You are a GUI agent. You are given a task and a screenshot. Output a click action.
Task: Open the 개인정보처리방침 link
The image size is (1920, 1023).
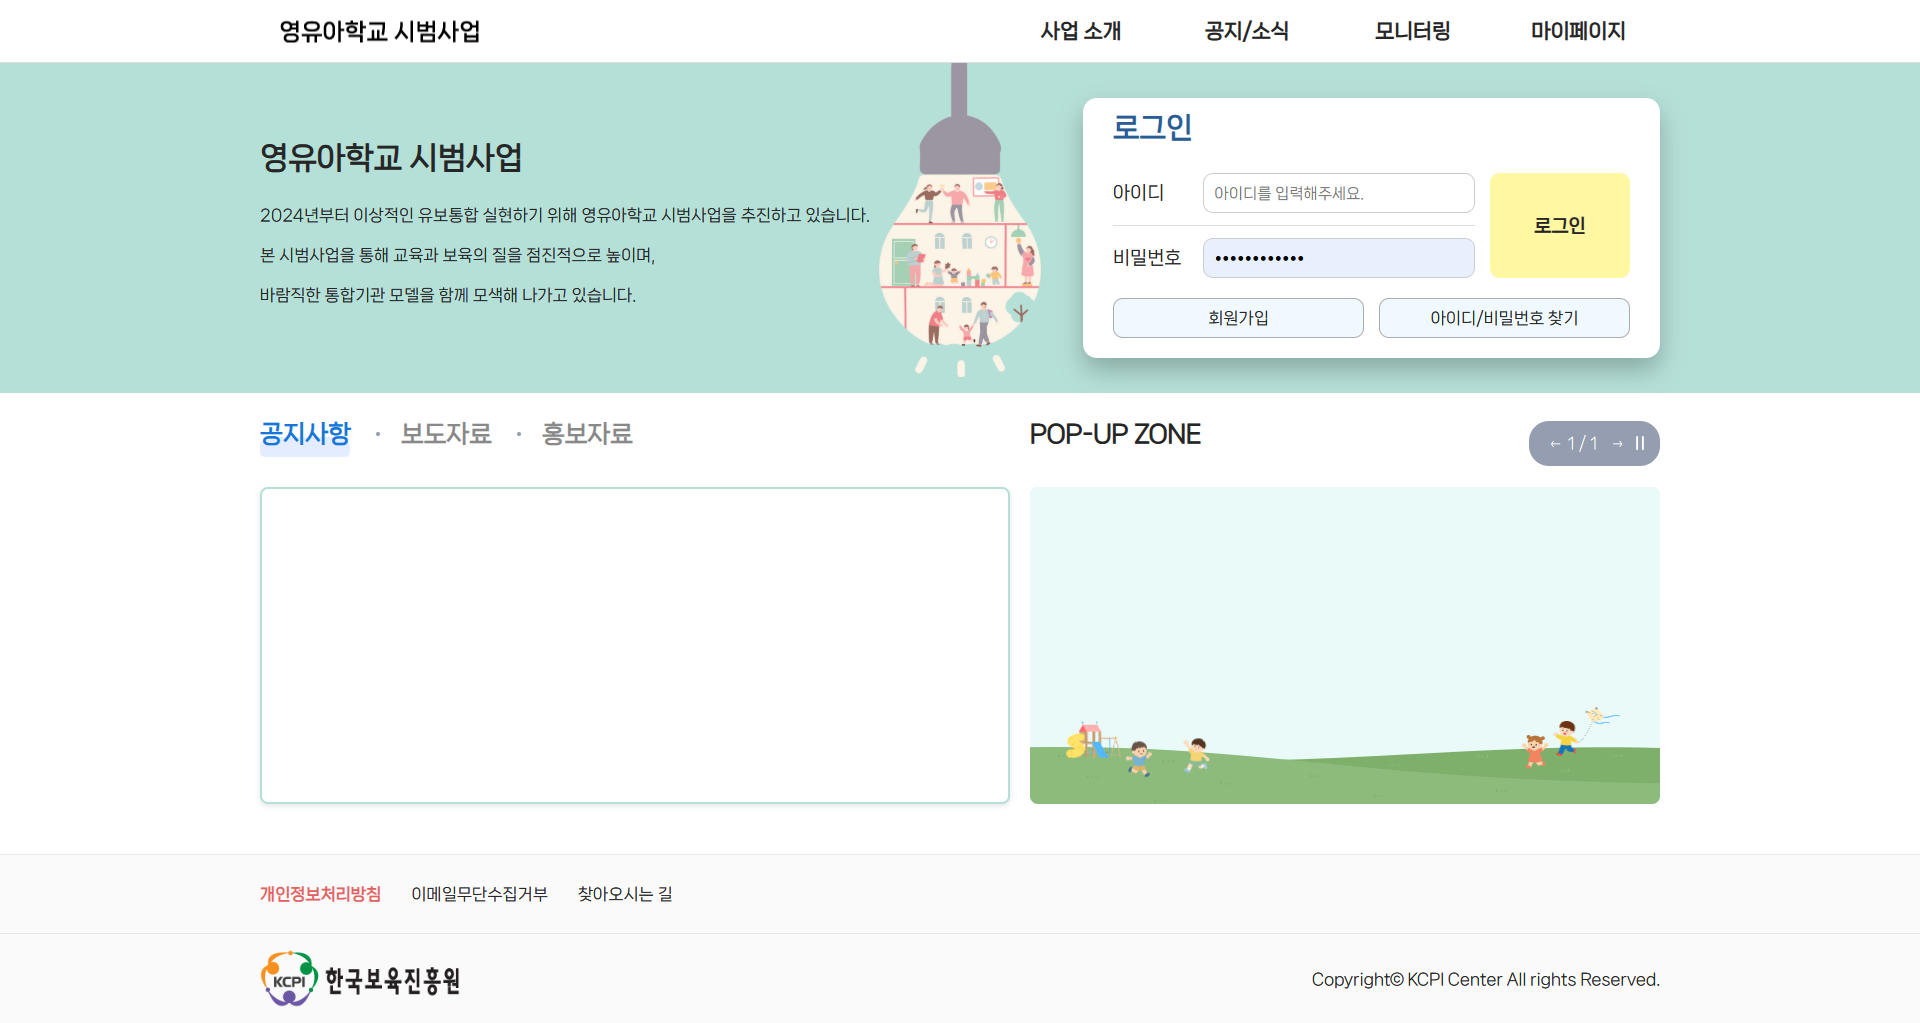pos(320,894)
